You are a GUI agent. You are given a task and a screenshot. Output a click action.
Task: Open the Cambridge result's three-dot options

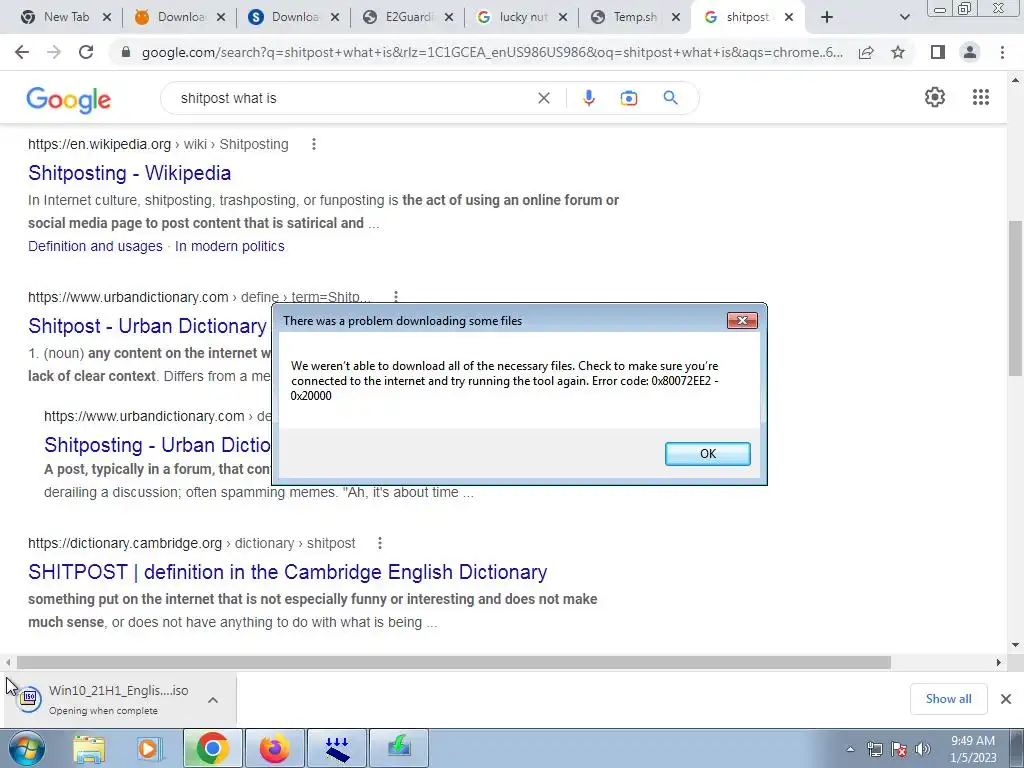[x=379, y=543]
